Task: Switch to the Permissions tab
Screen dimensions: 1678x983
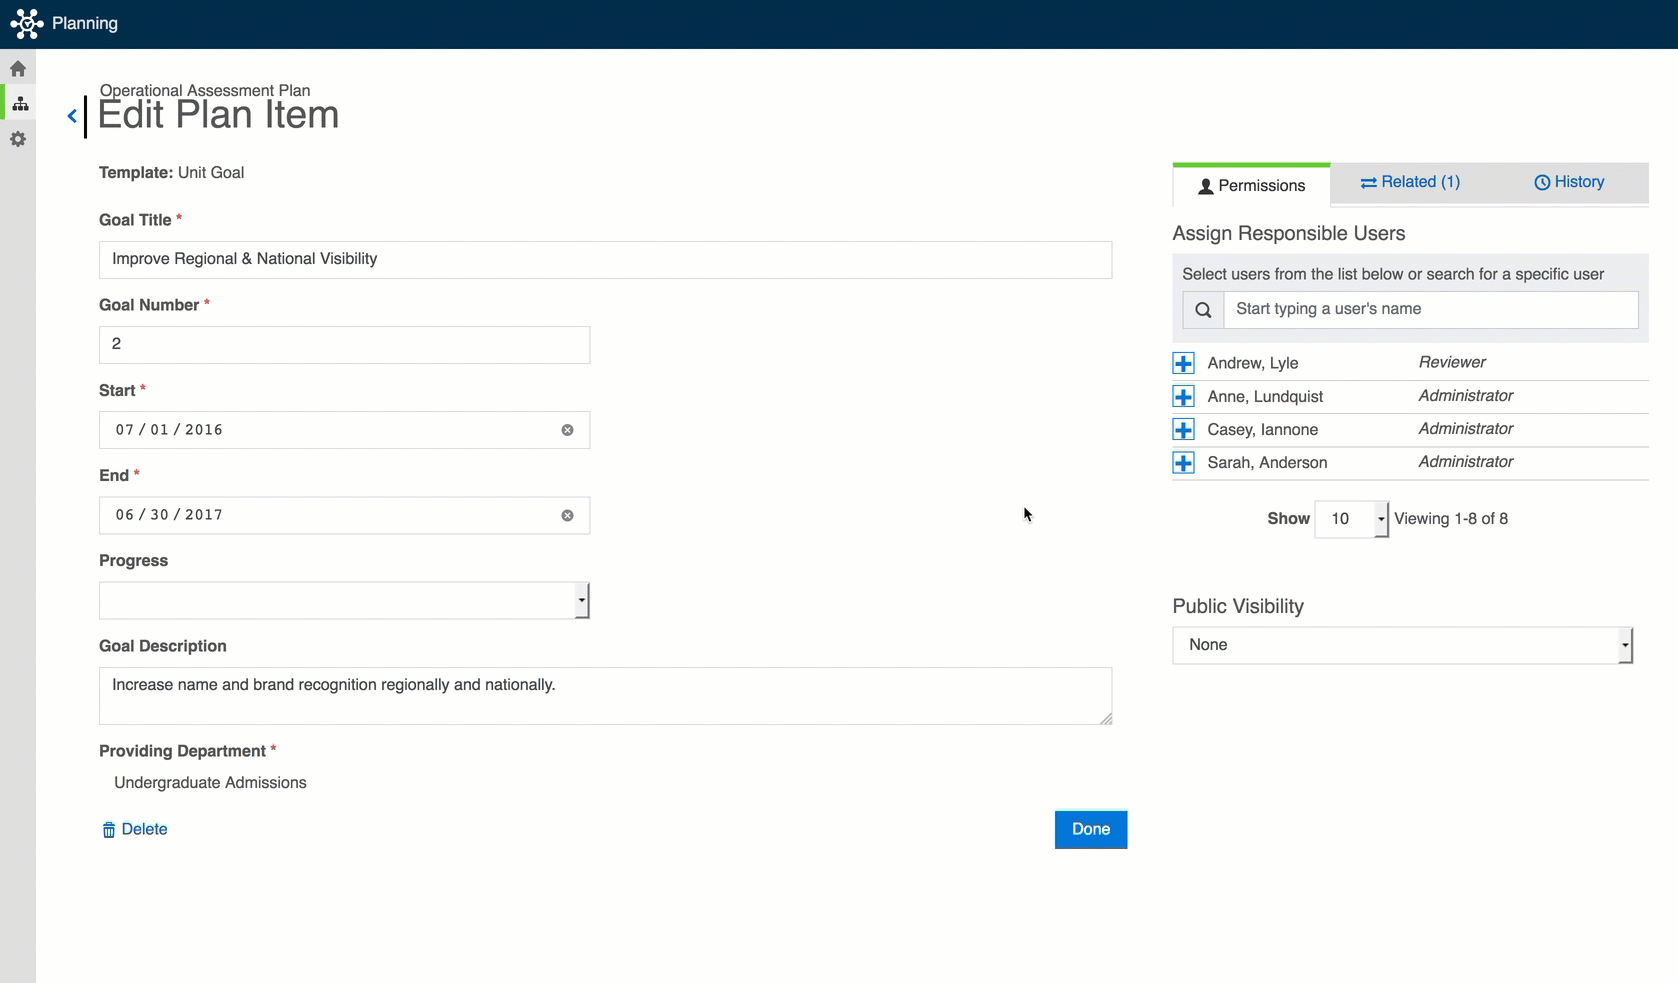Action: click(1251, 185)
